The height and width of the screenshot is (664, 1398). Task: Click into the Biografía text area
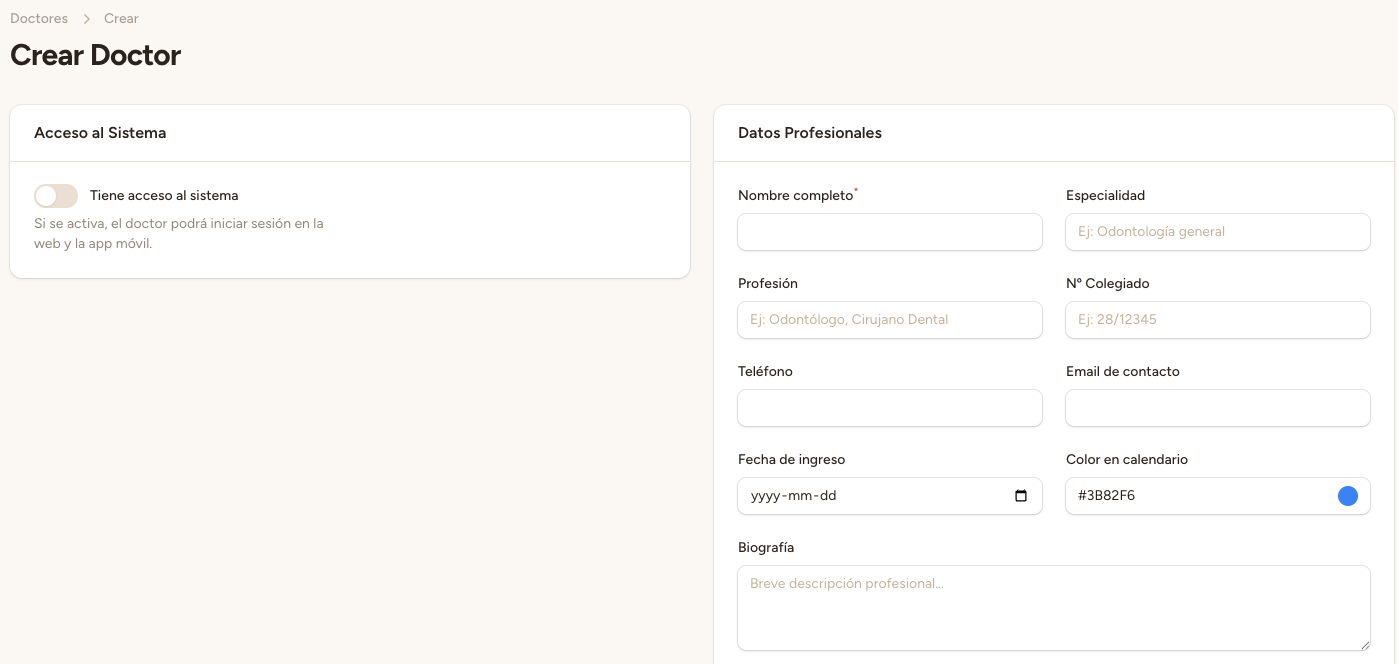click(1054, 608)
